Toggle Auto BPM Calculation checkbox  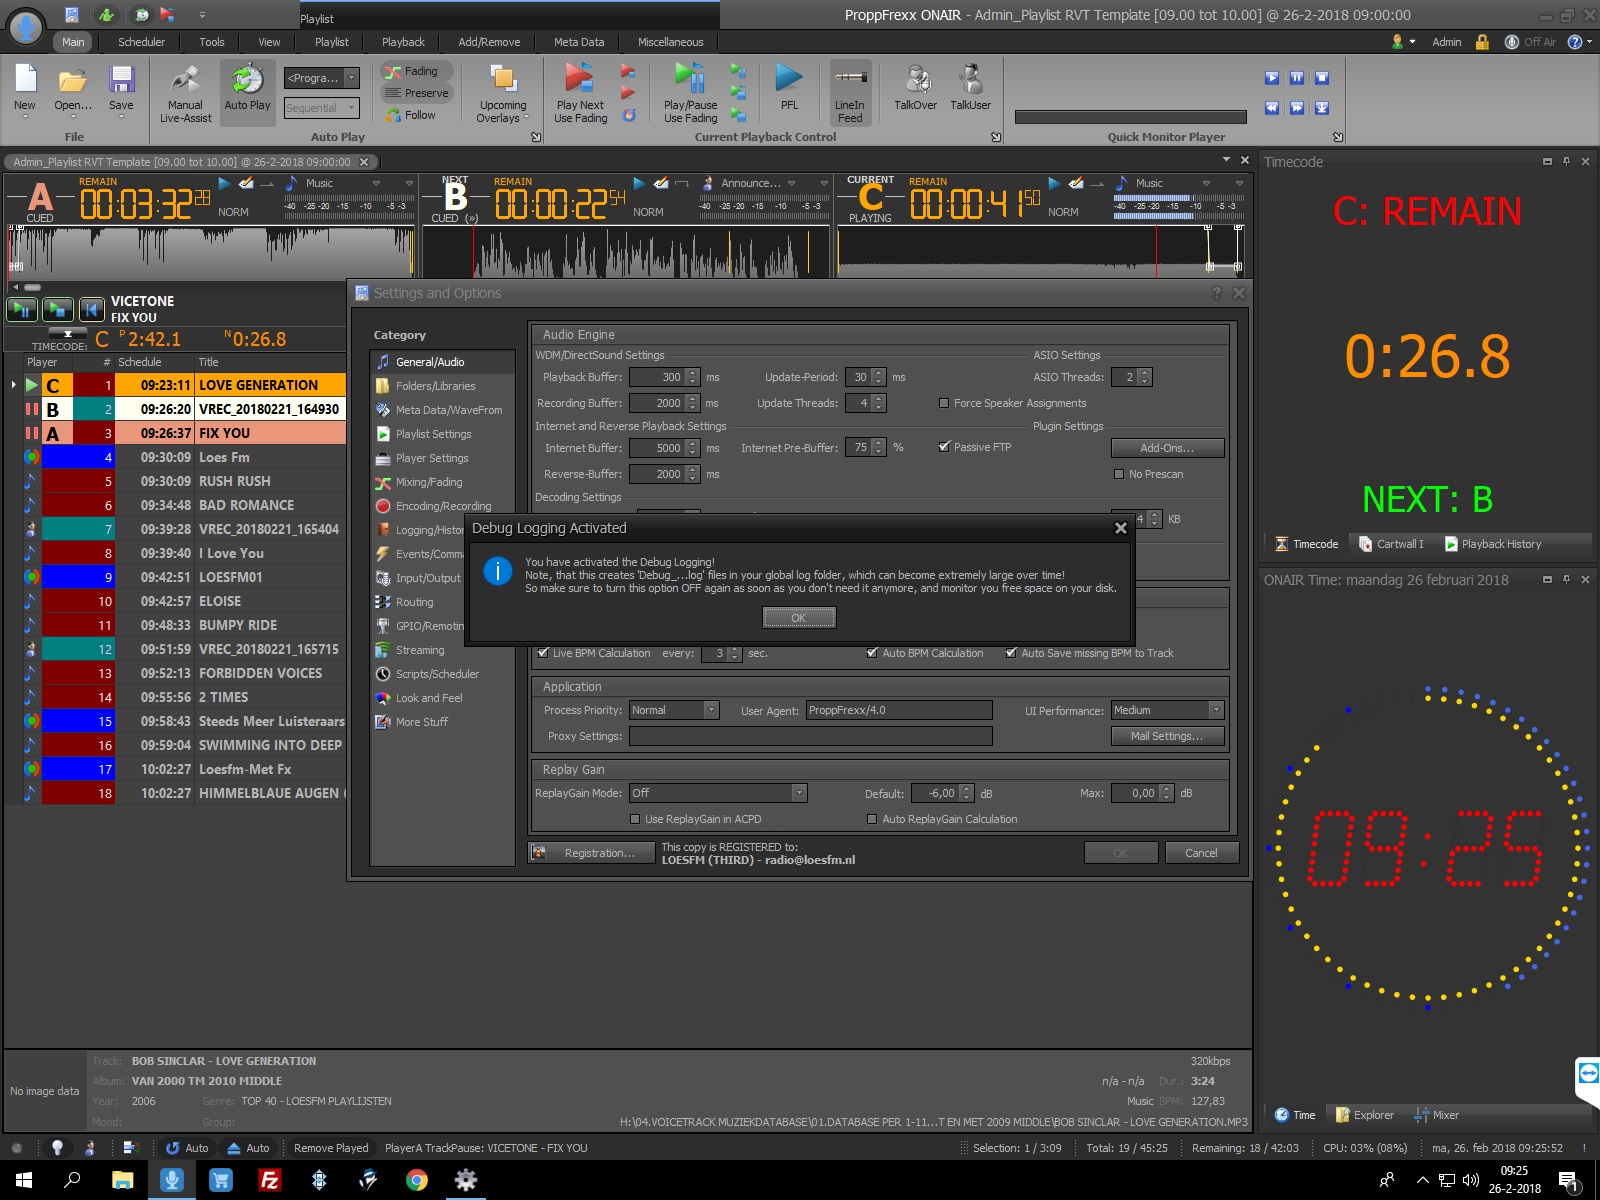[x=872, y=653]
